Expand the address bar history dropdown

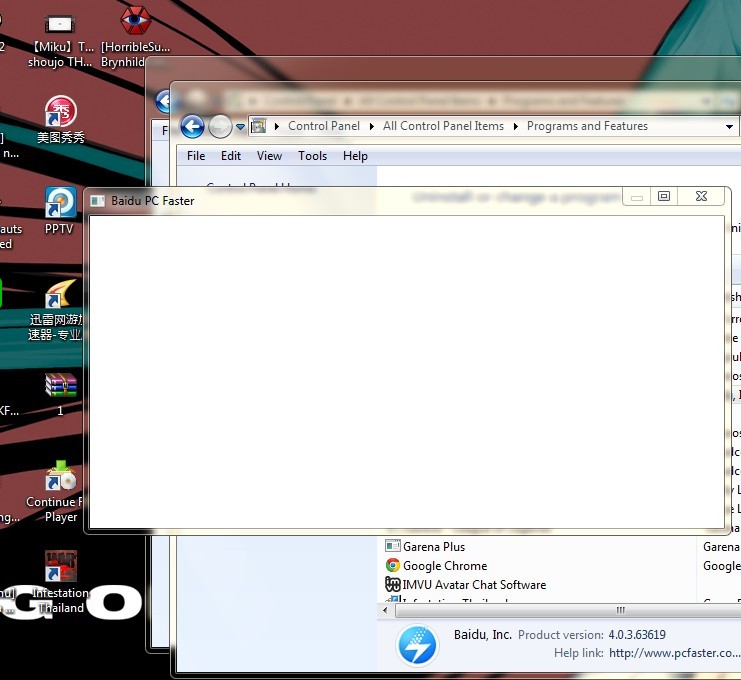[729, 127]
